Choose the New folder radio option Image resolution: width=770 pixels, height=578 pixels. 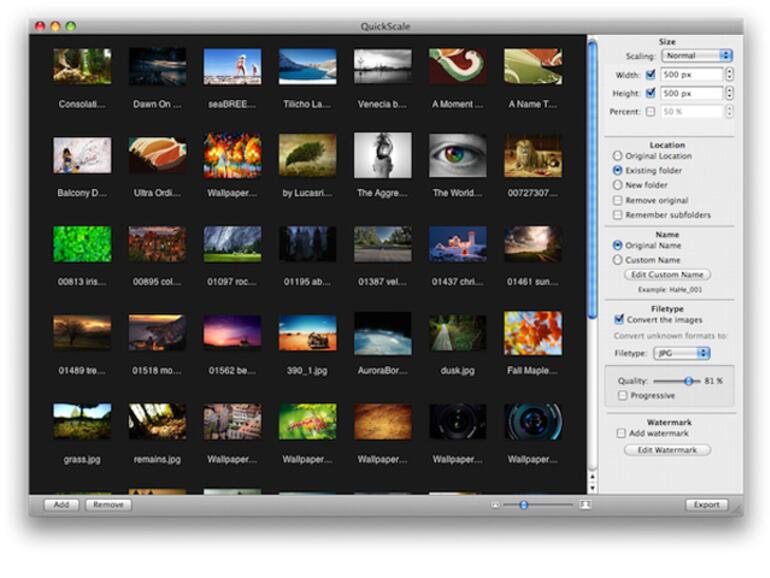click(617, 185)
